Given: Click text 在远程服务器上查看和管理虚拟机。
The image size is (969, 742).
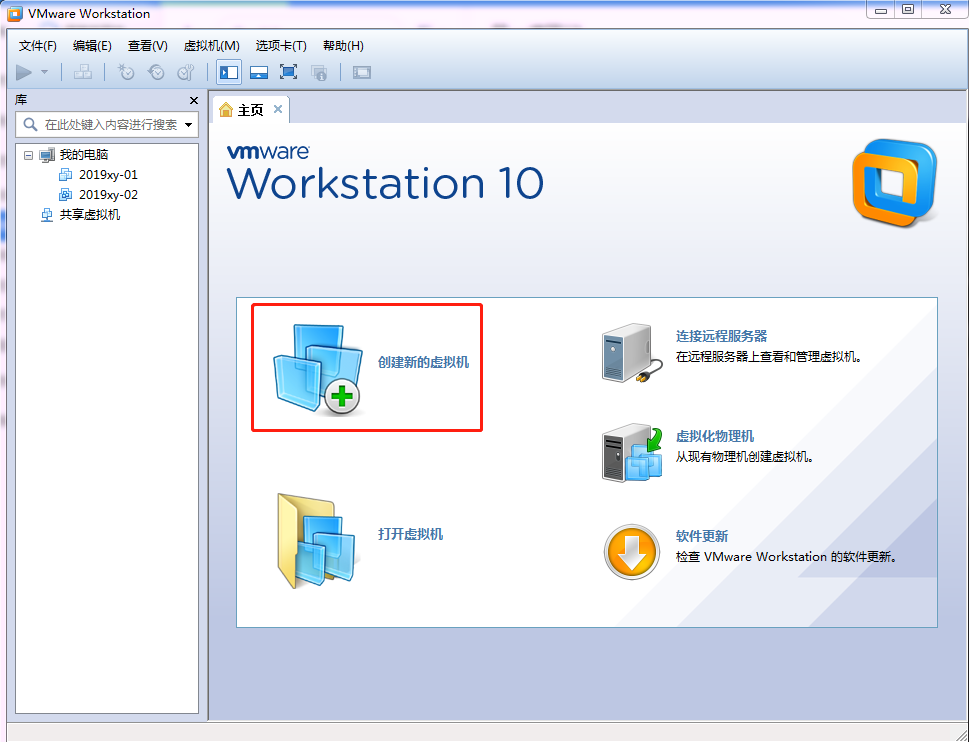Looking at the screenshot, I should pos(769,357).
